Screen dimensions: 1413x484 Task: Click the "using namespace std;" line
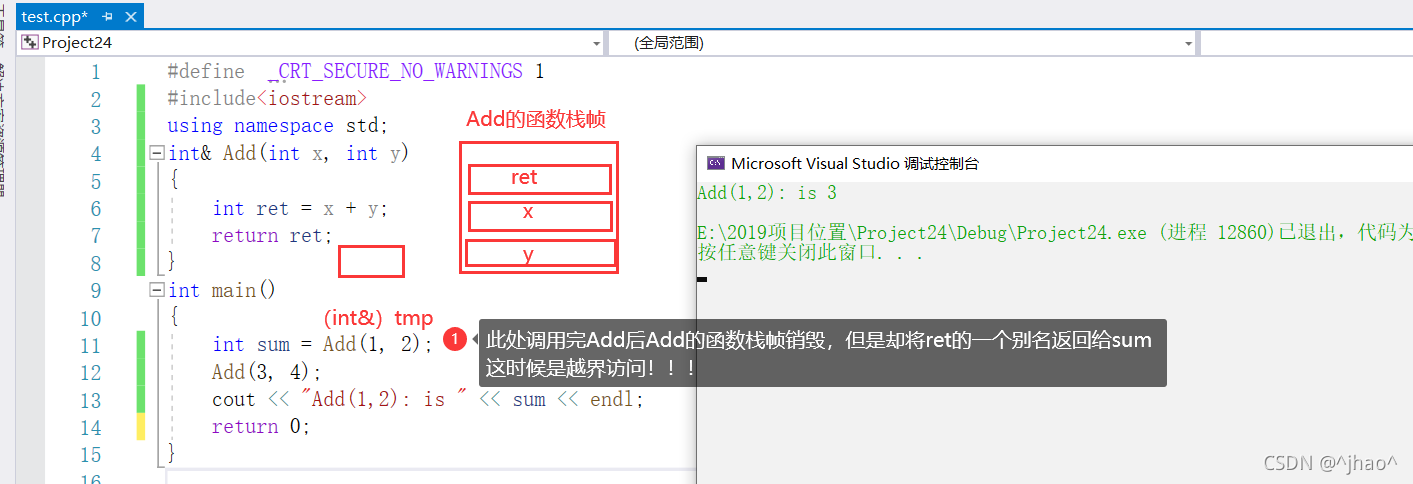[x=277, y=126]
